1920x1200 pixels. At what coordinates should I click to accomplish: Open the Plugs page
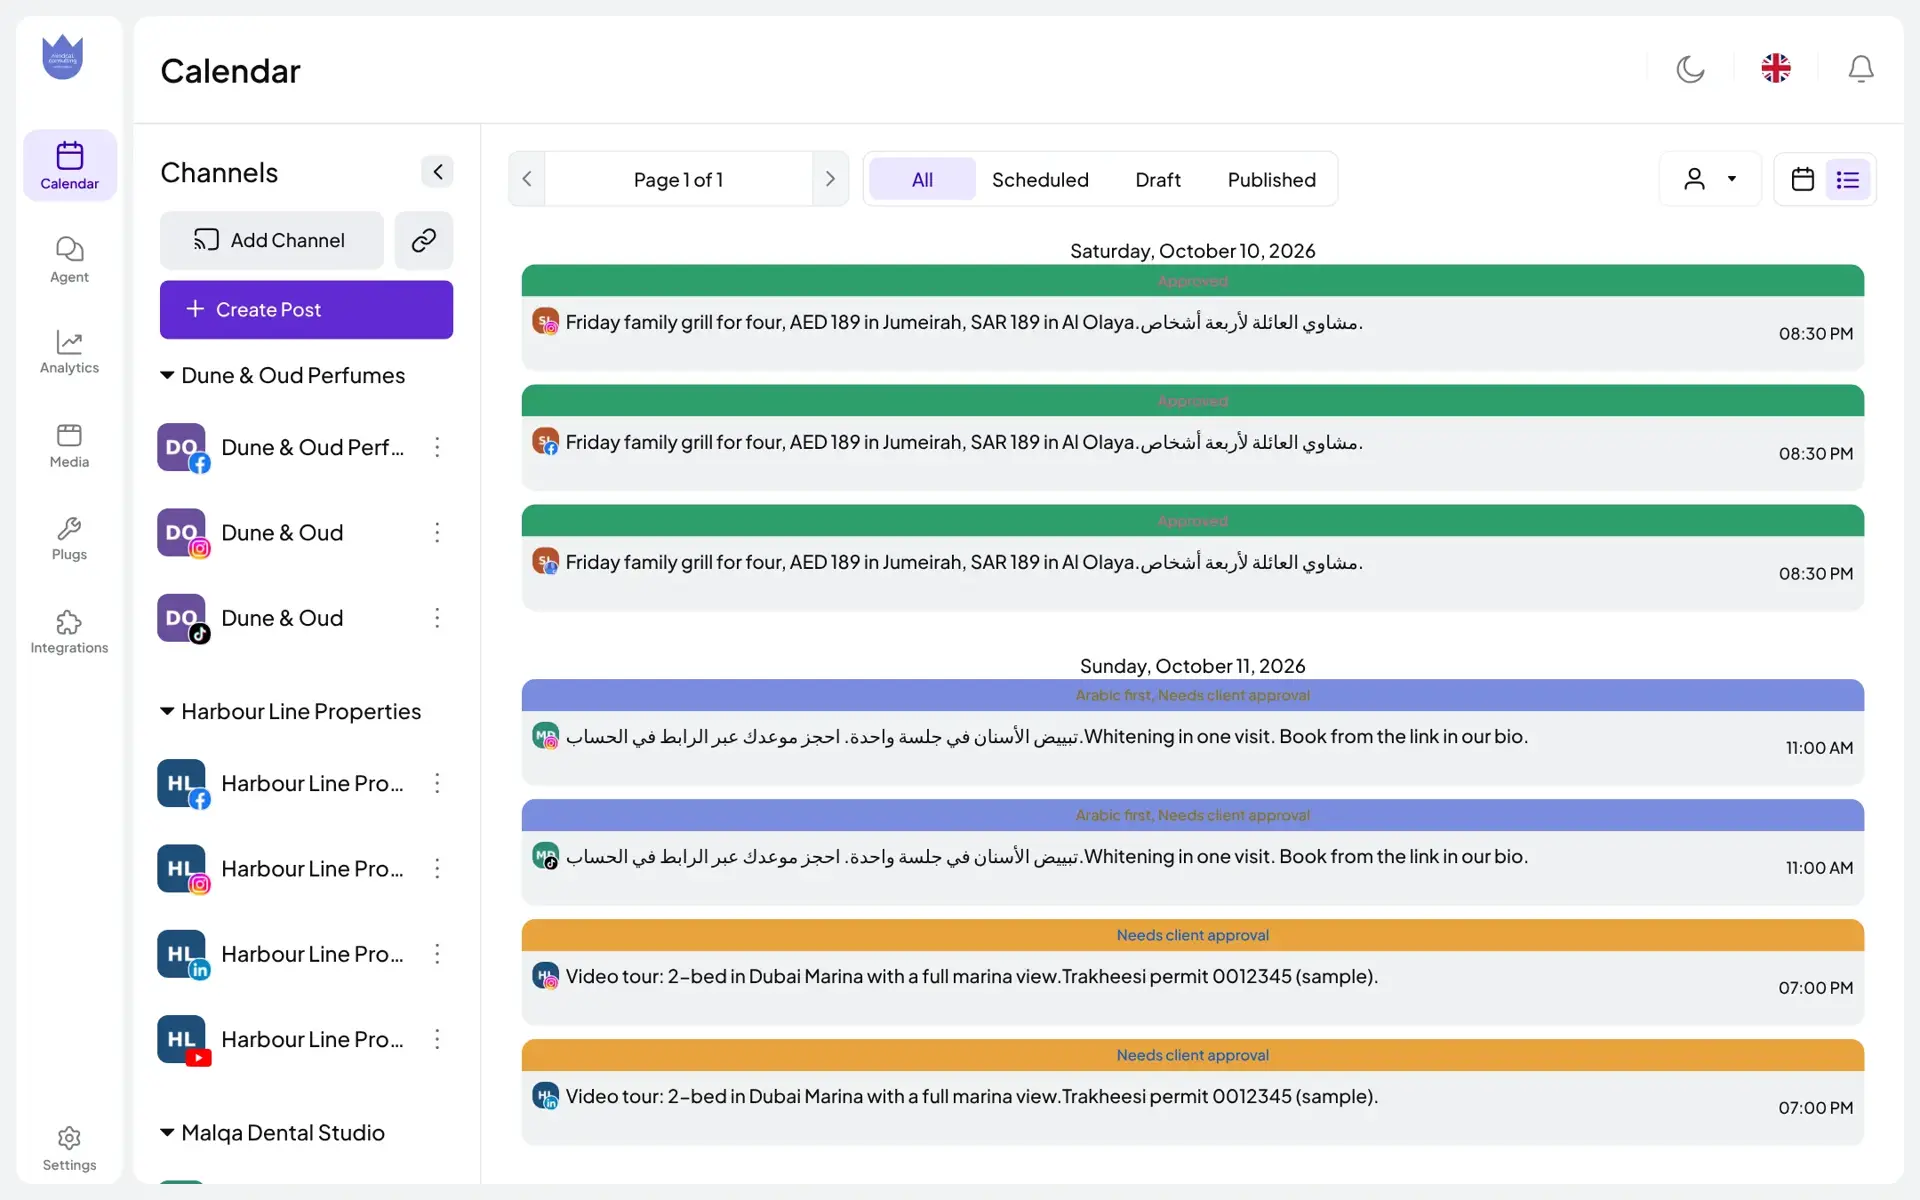click(x=69, y=538)
